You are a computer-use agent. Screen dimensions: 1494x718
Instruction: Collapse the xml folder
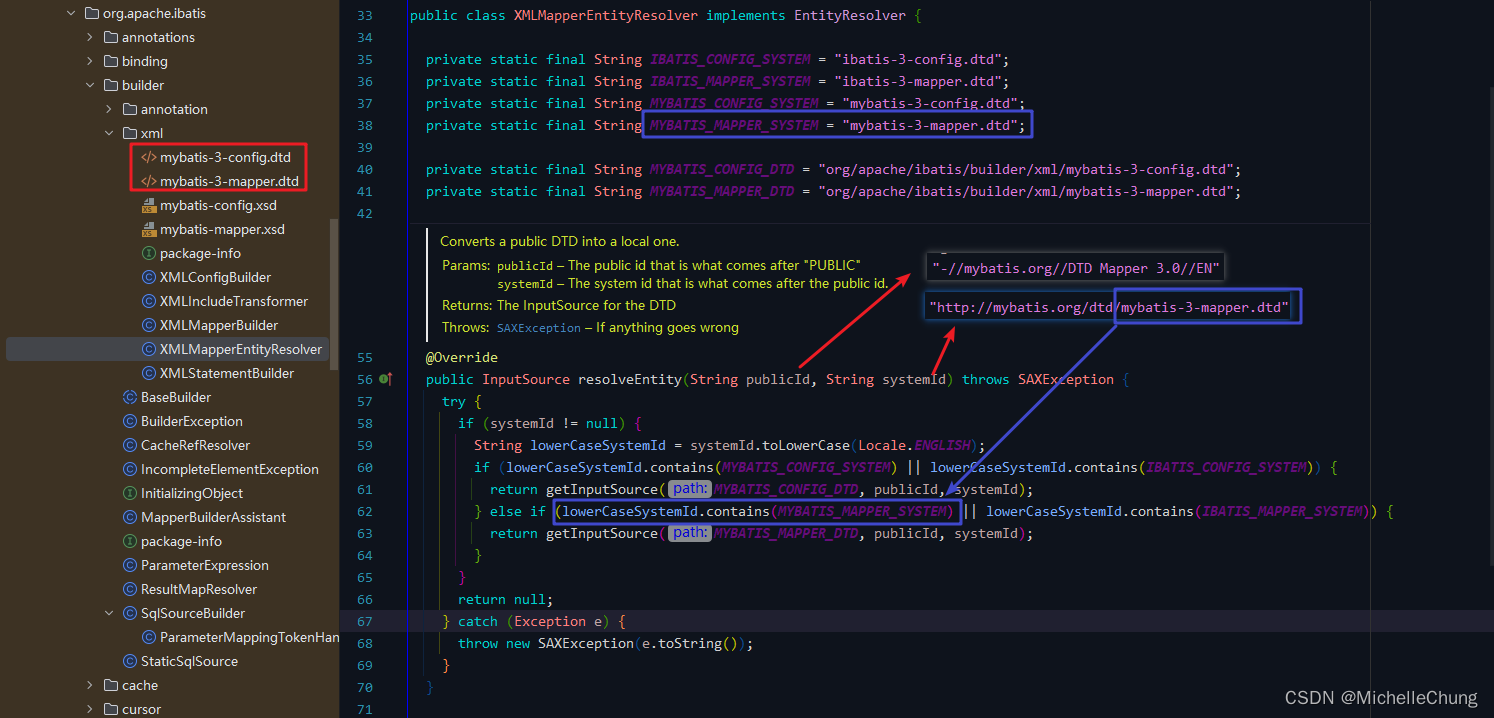coord(109,133)
